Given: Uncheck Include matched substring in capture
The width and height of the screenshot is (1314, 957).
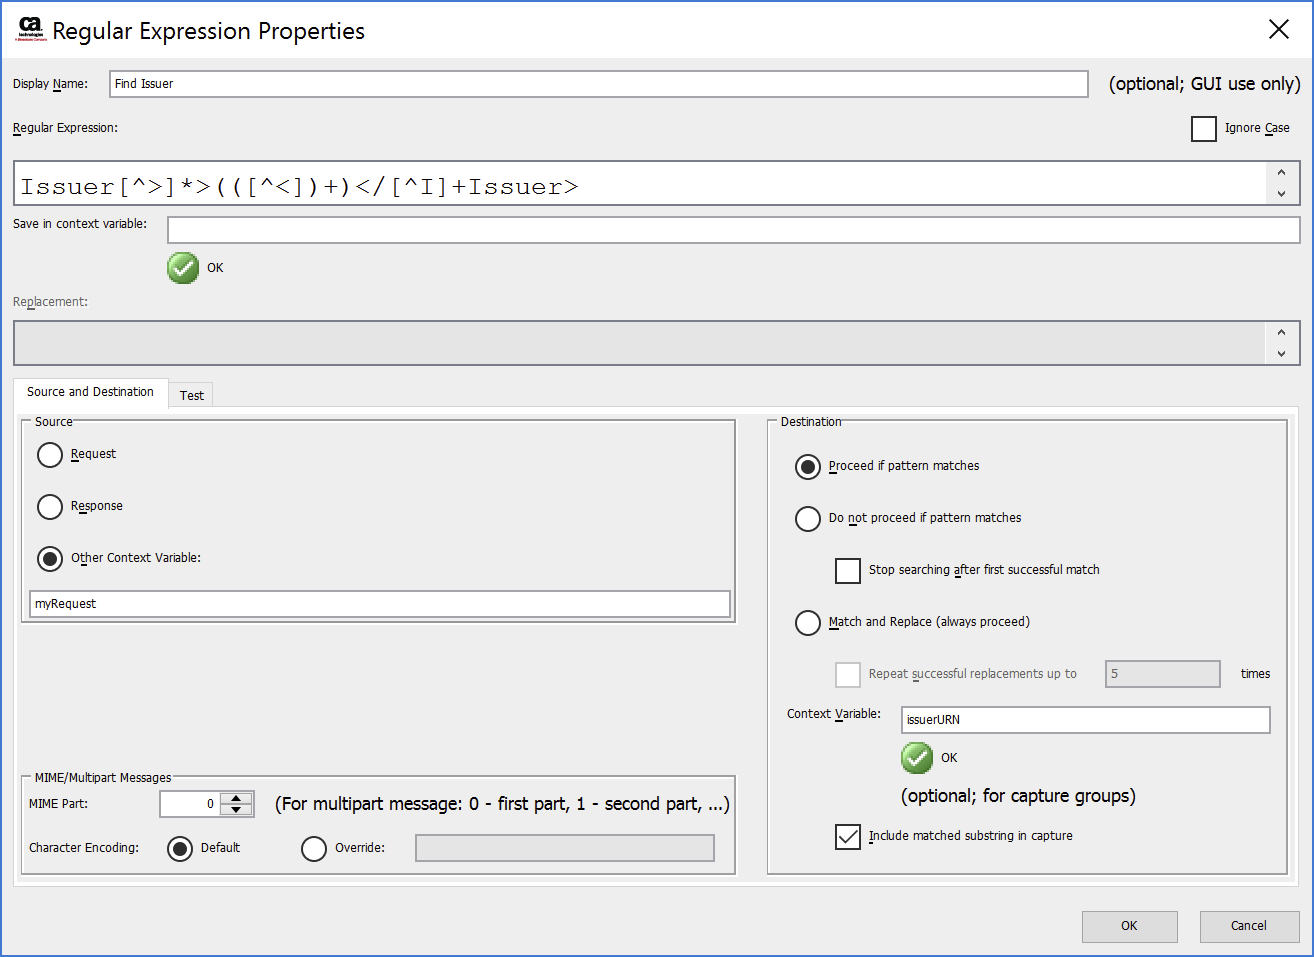Looking at the screenshot, I should tap(848, 836).
